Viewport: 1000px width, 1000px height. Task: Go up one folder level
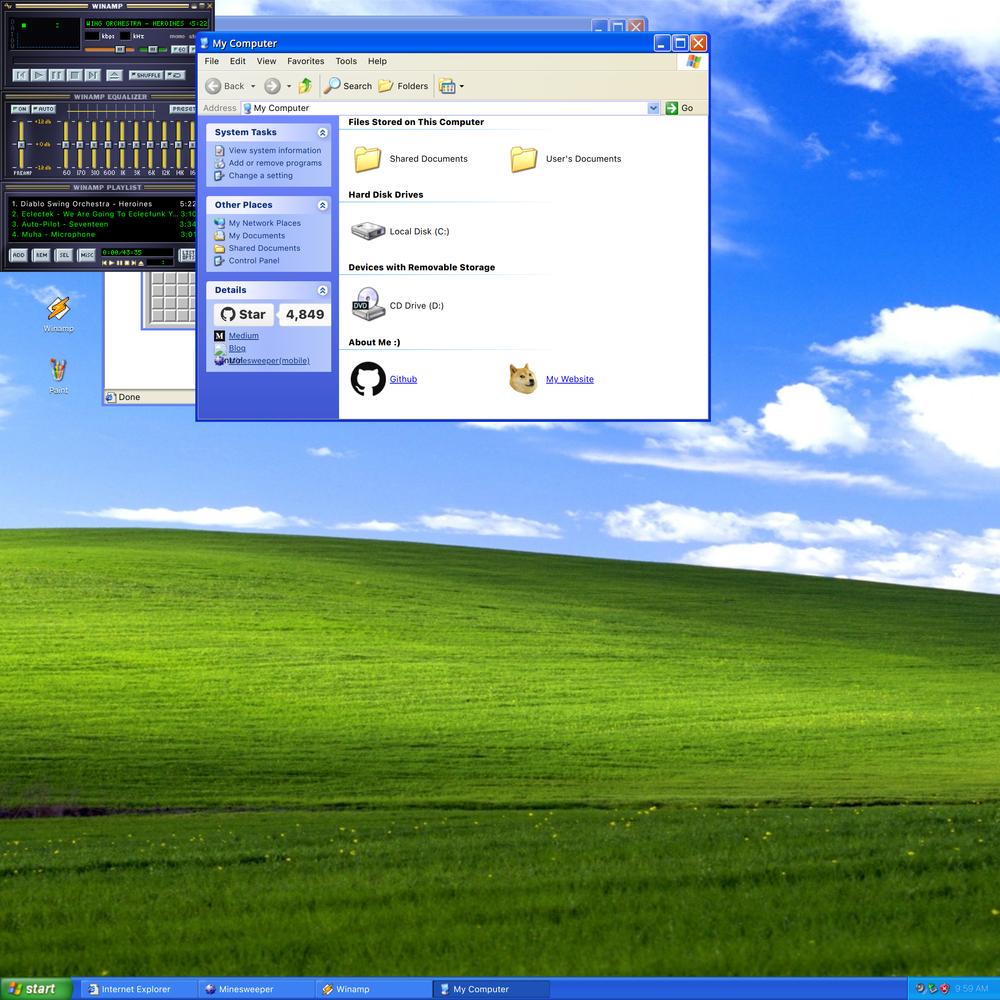[305, 85]
